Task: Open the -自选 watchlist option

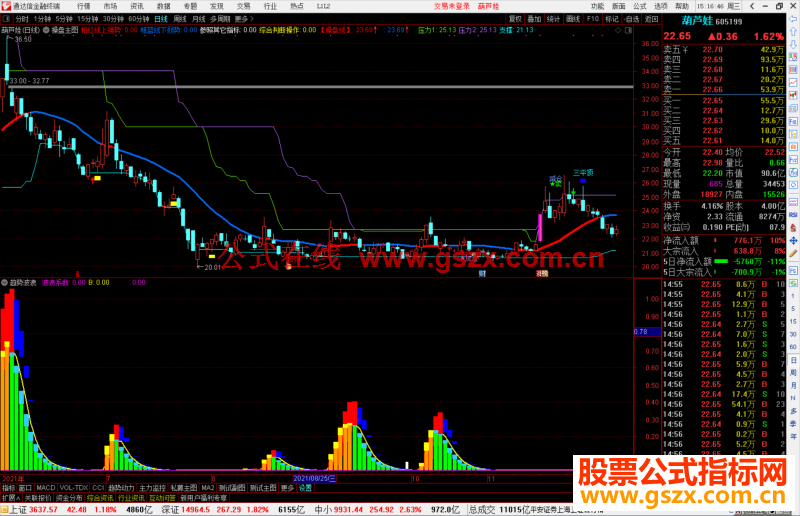Action: point(632,19)
